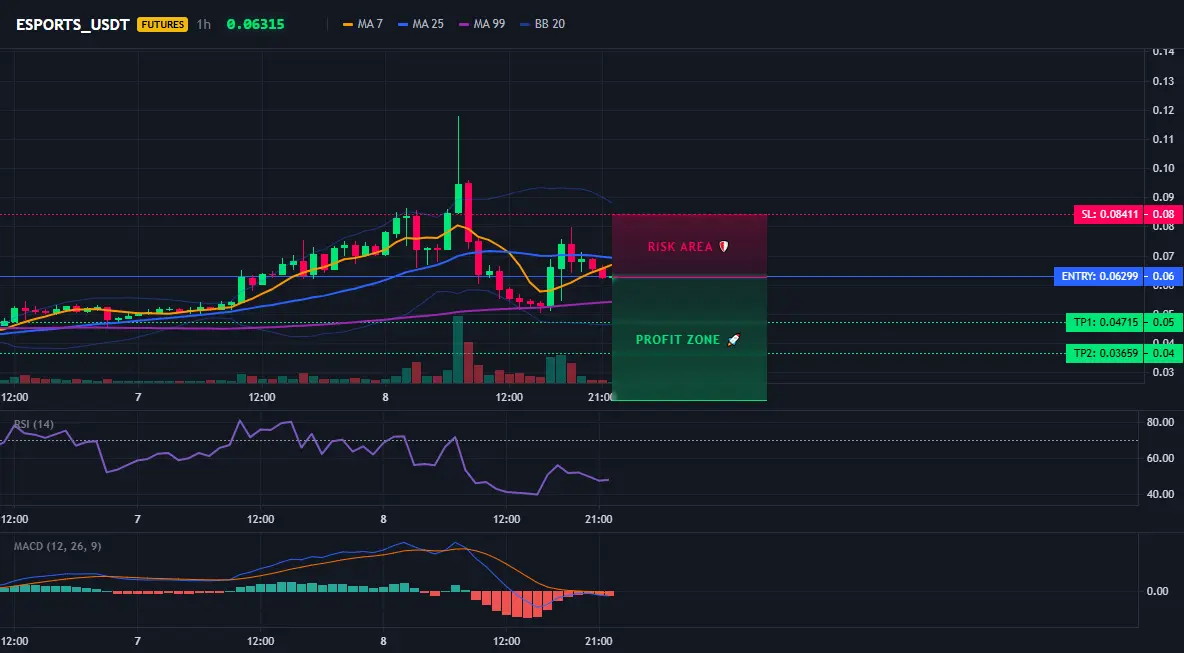Toggle the BB 20 legend item
Screen dimensions: 1184x653
[x=542, y=24]
